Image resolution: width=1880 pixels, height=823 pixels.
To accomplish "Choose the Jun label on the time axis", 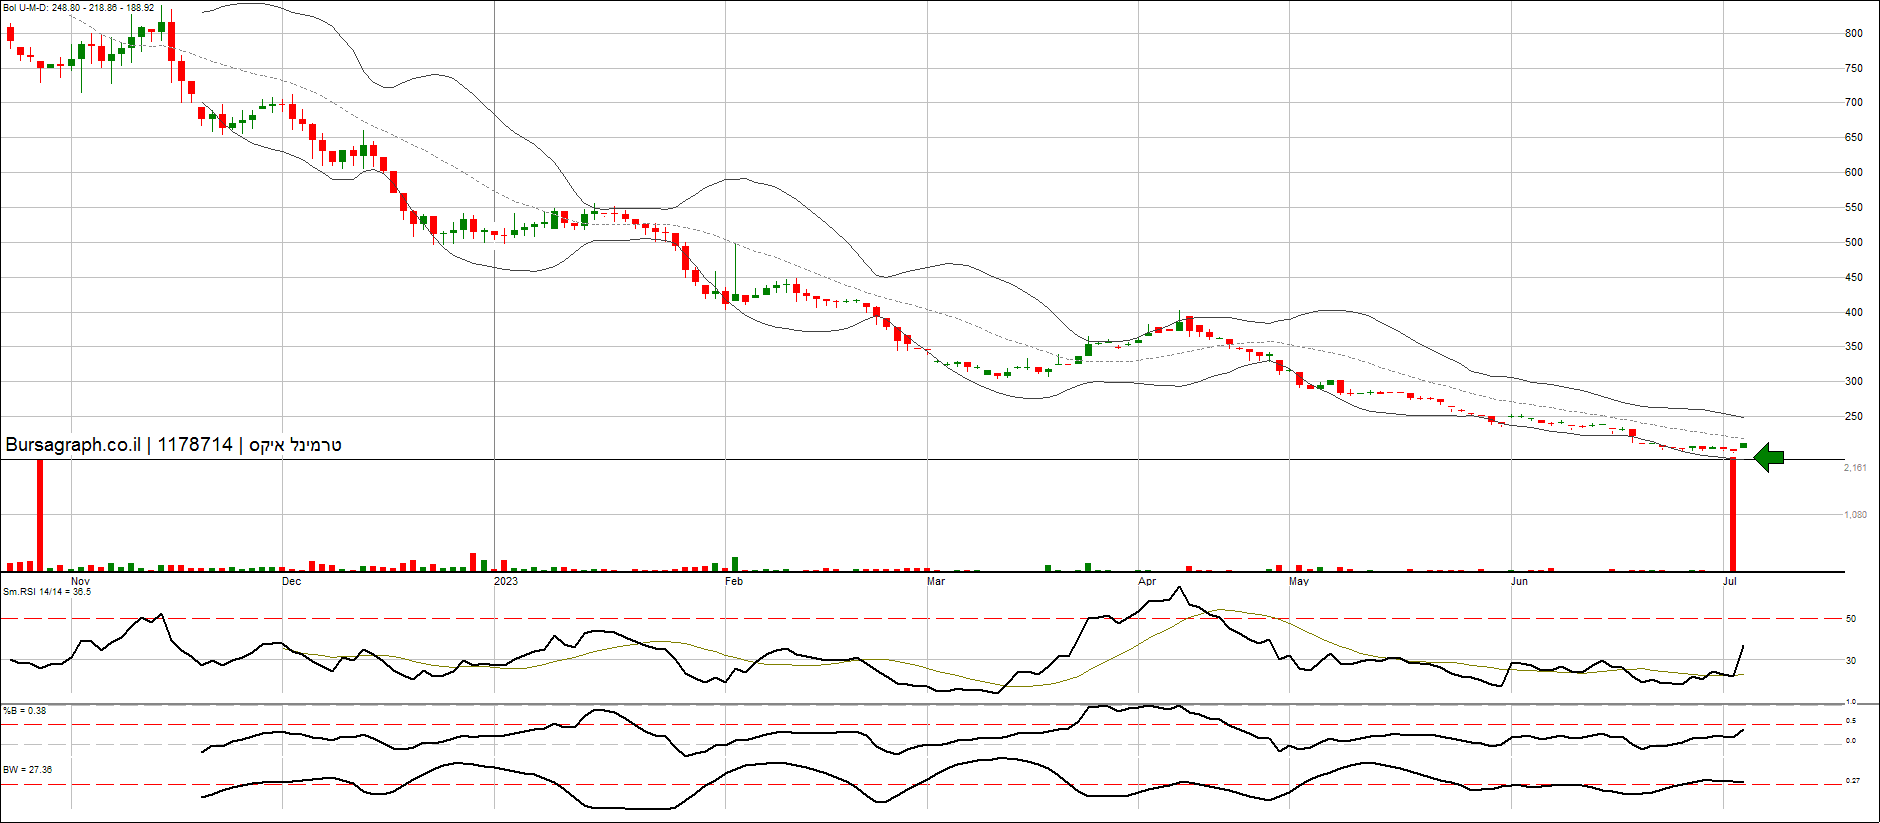I will [x=1519, y=581].
